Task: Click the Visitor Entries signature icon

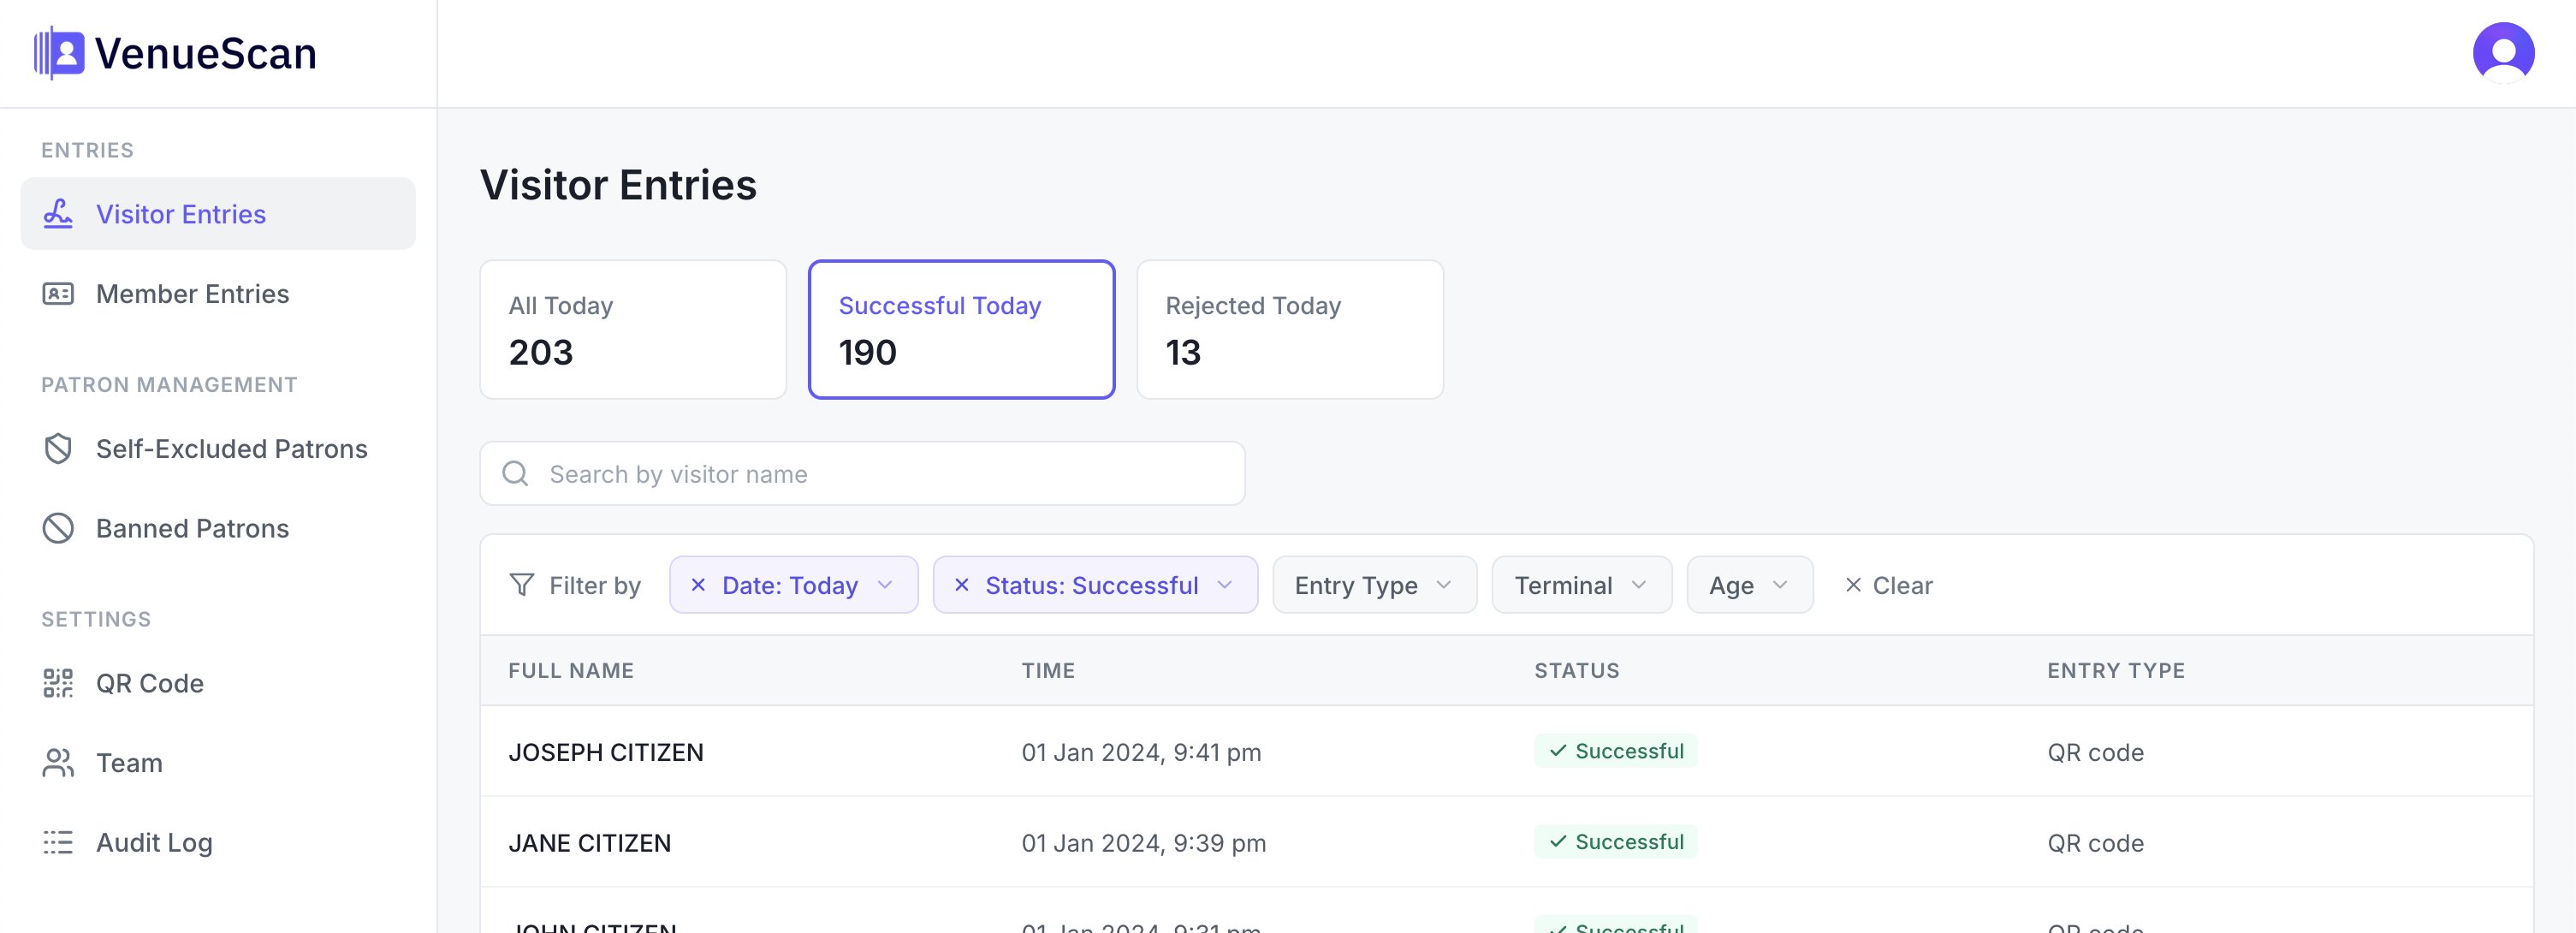Action: pyautogui.click(x=58, y=214)
